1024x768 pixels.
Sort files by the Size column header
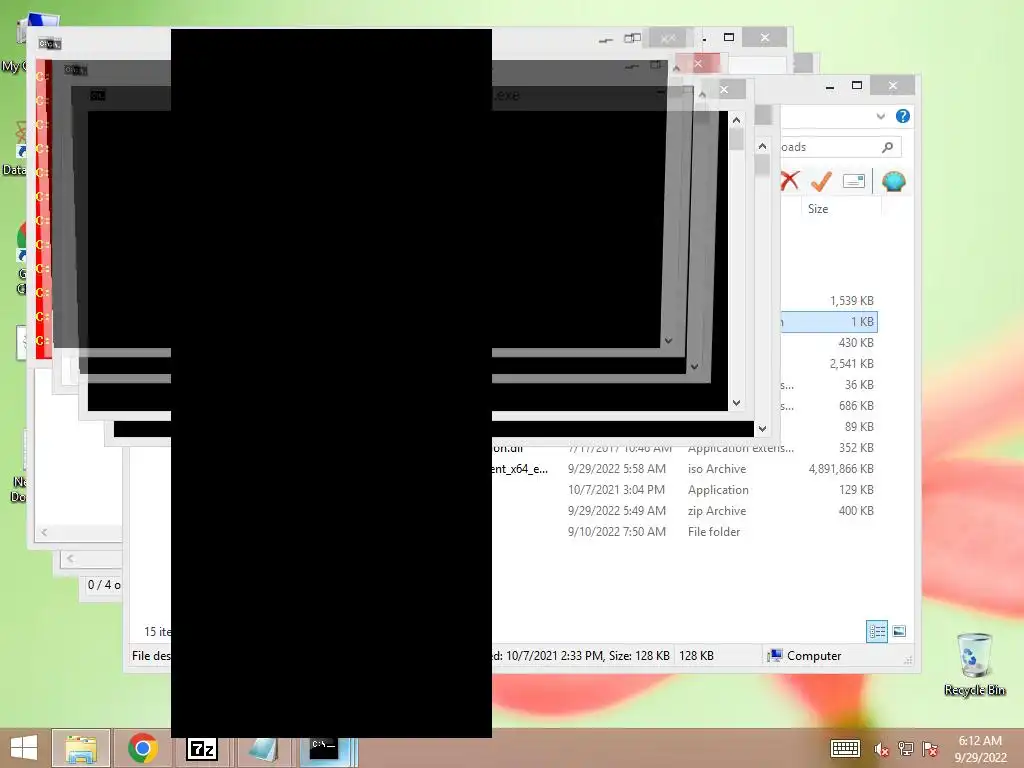[818, 208]
